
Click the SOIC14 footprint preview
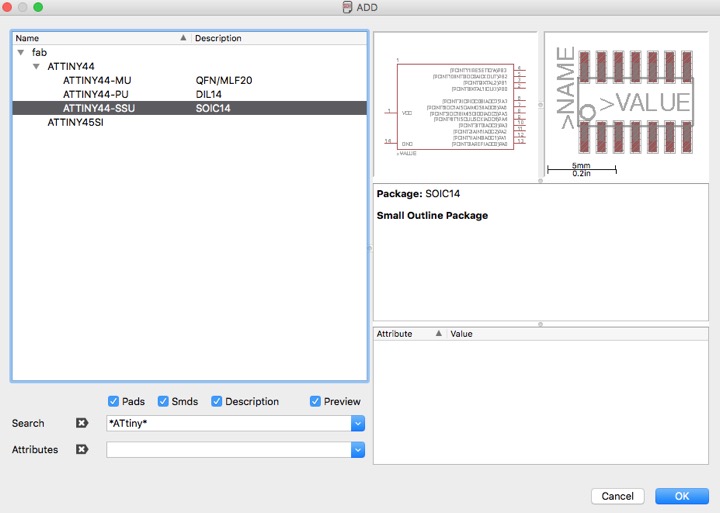pos(626,105)
